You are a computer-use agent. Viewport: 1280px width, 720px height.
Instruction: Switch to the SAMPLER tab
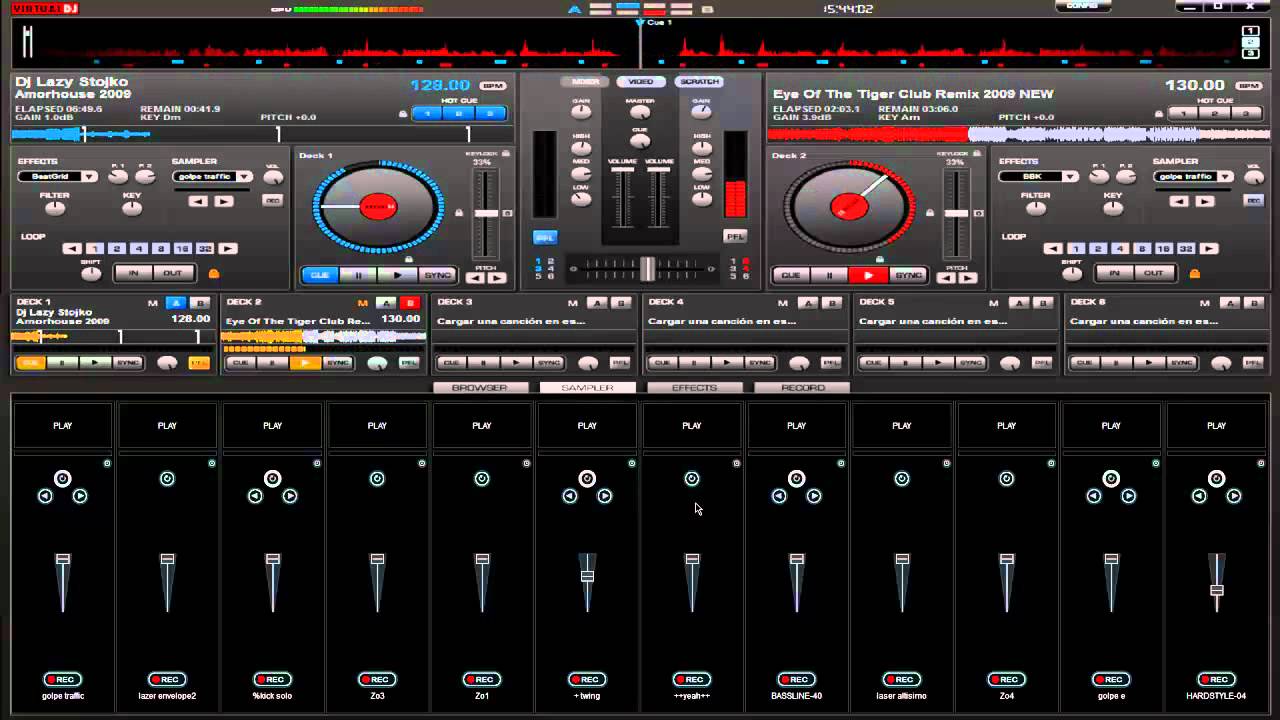588,388
